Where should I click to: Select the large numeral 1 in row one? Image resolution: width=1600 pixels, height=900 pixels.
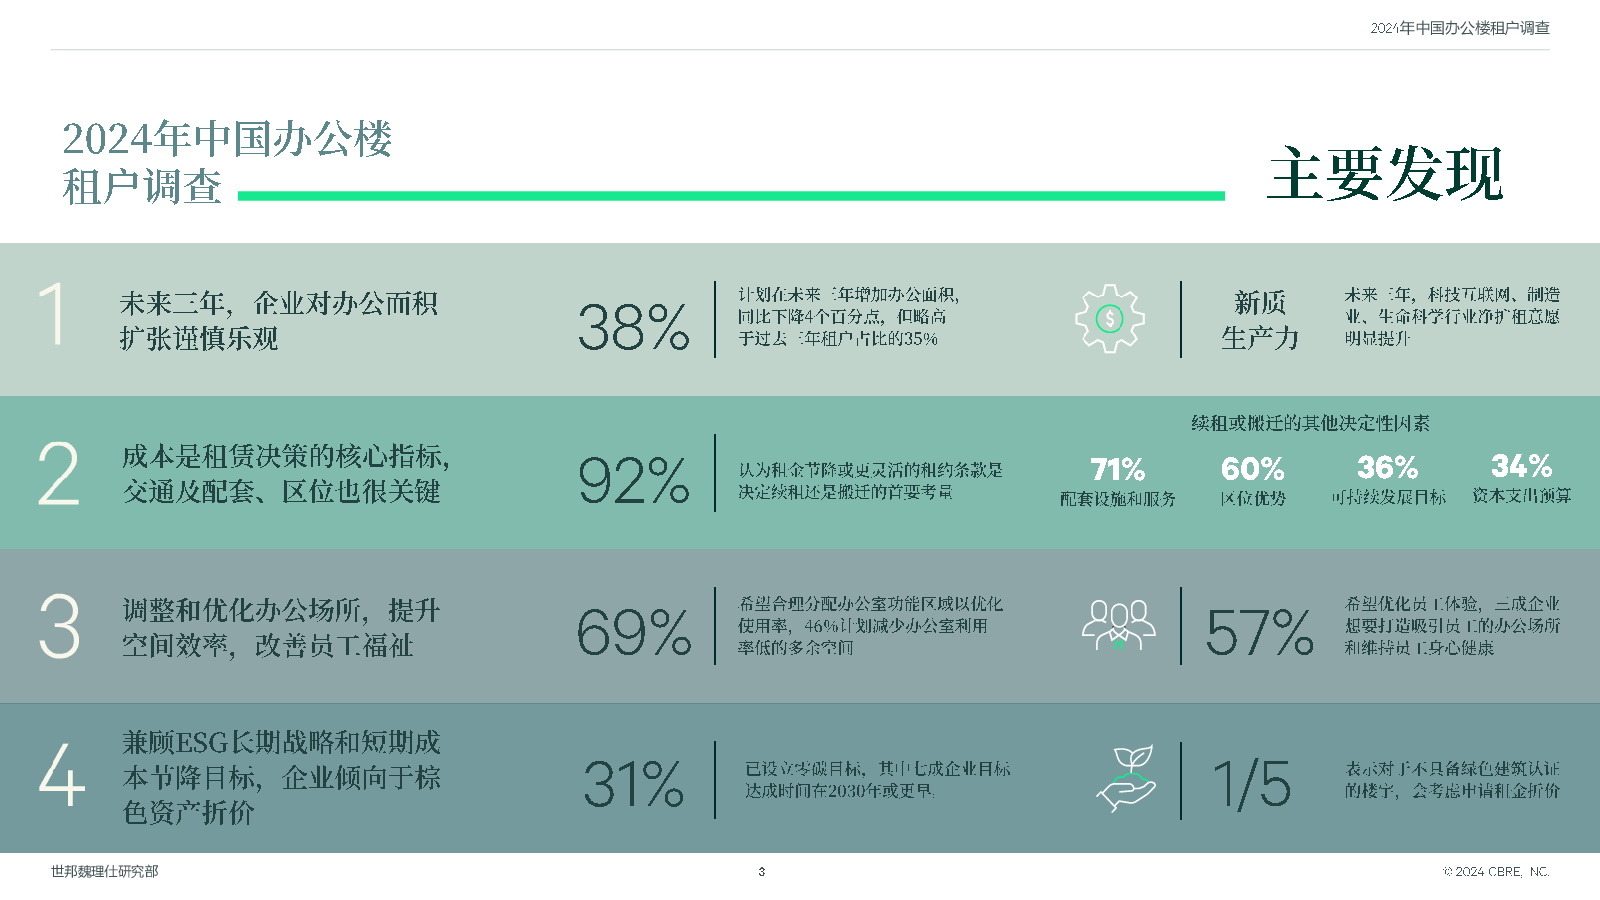click(x=52, y=314)
